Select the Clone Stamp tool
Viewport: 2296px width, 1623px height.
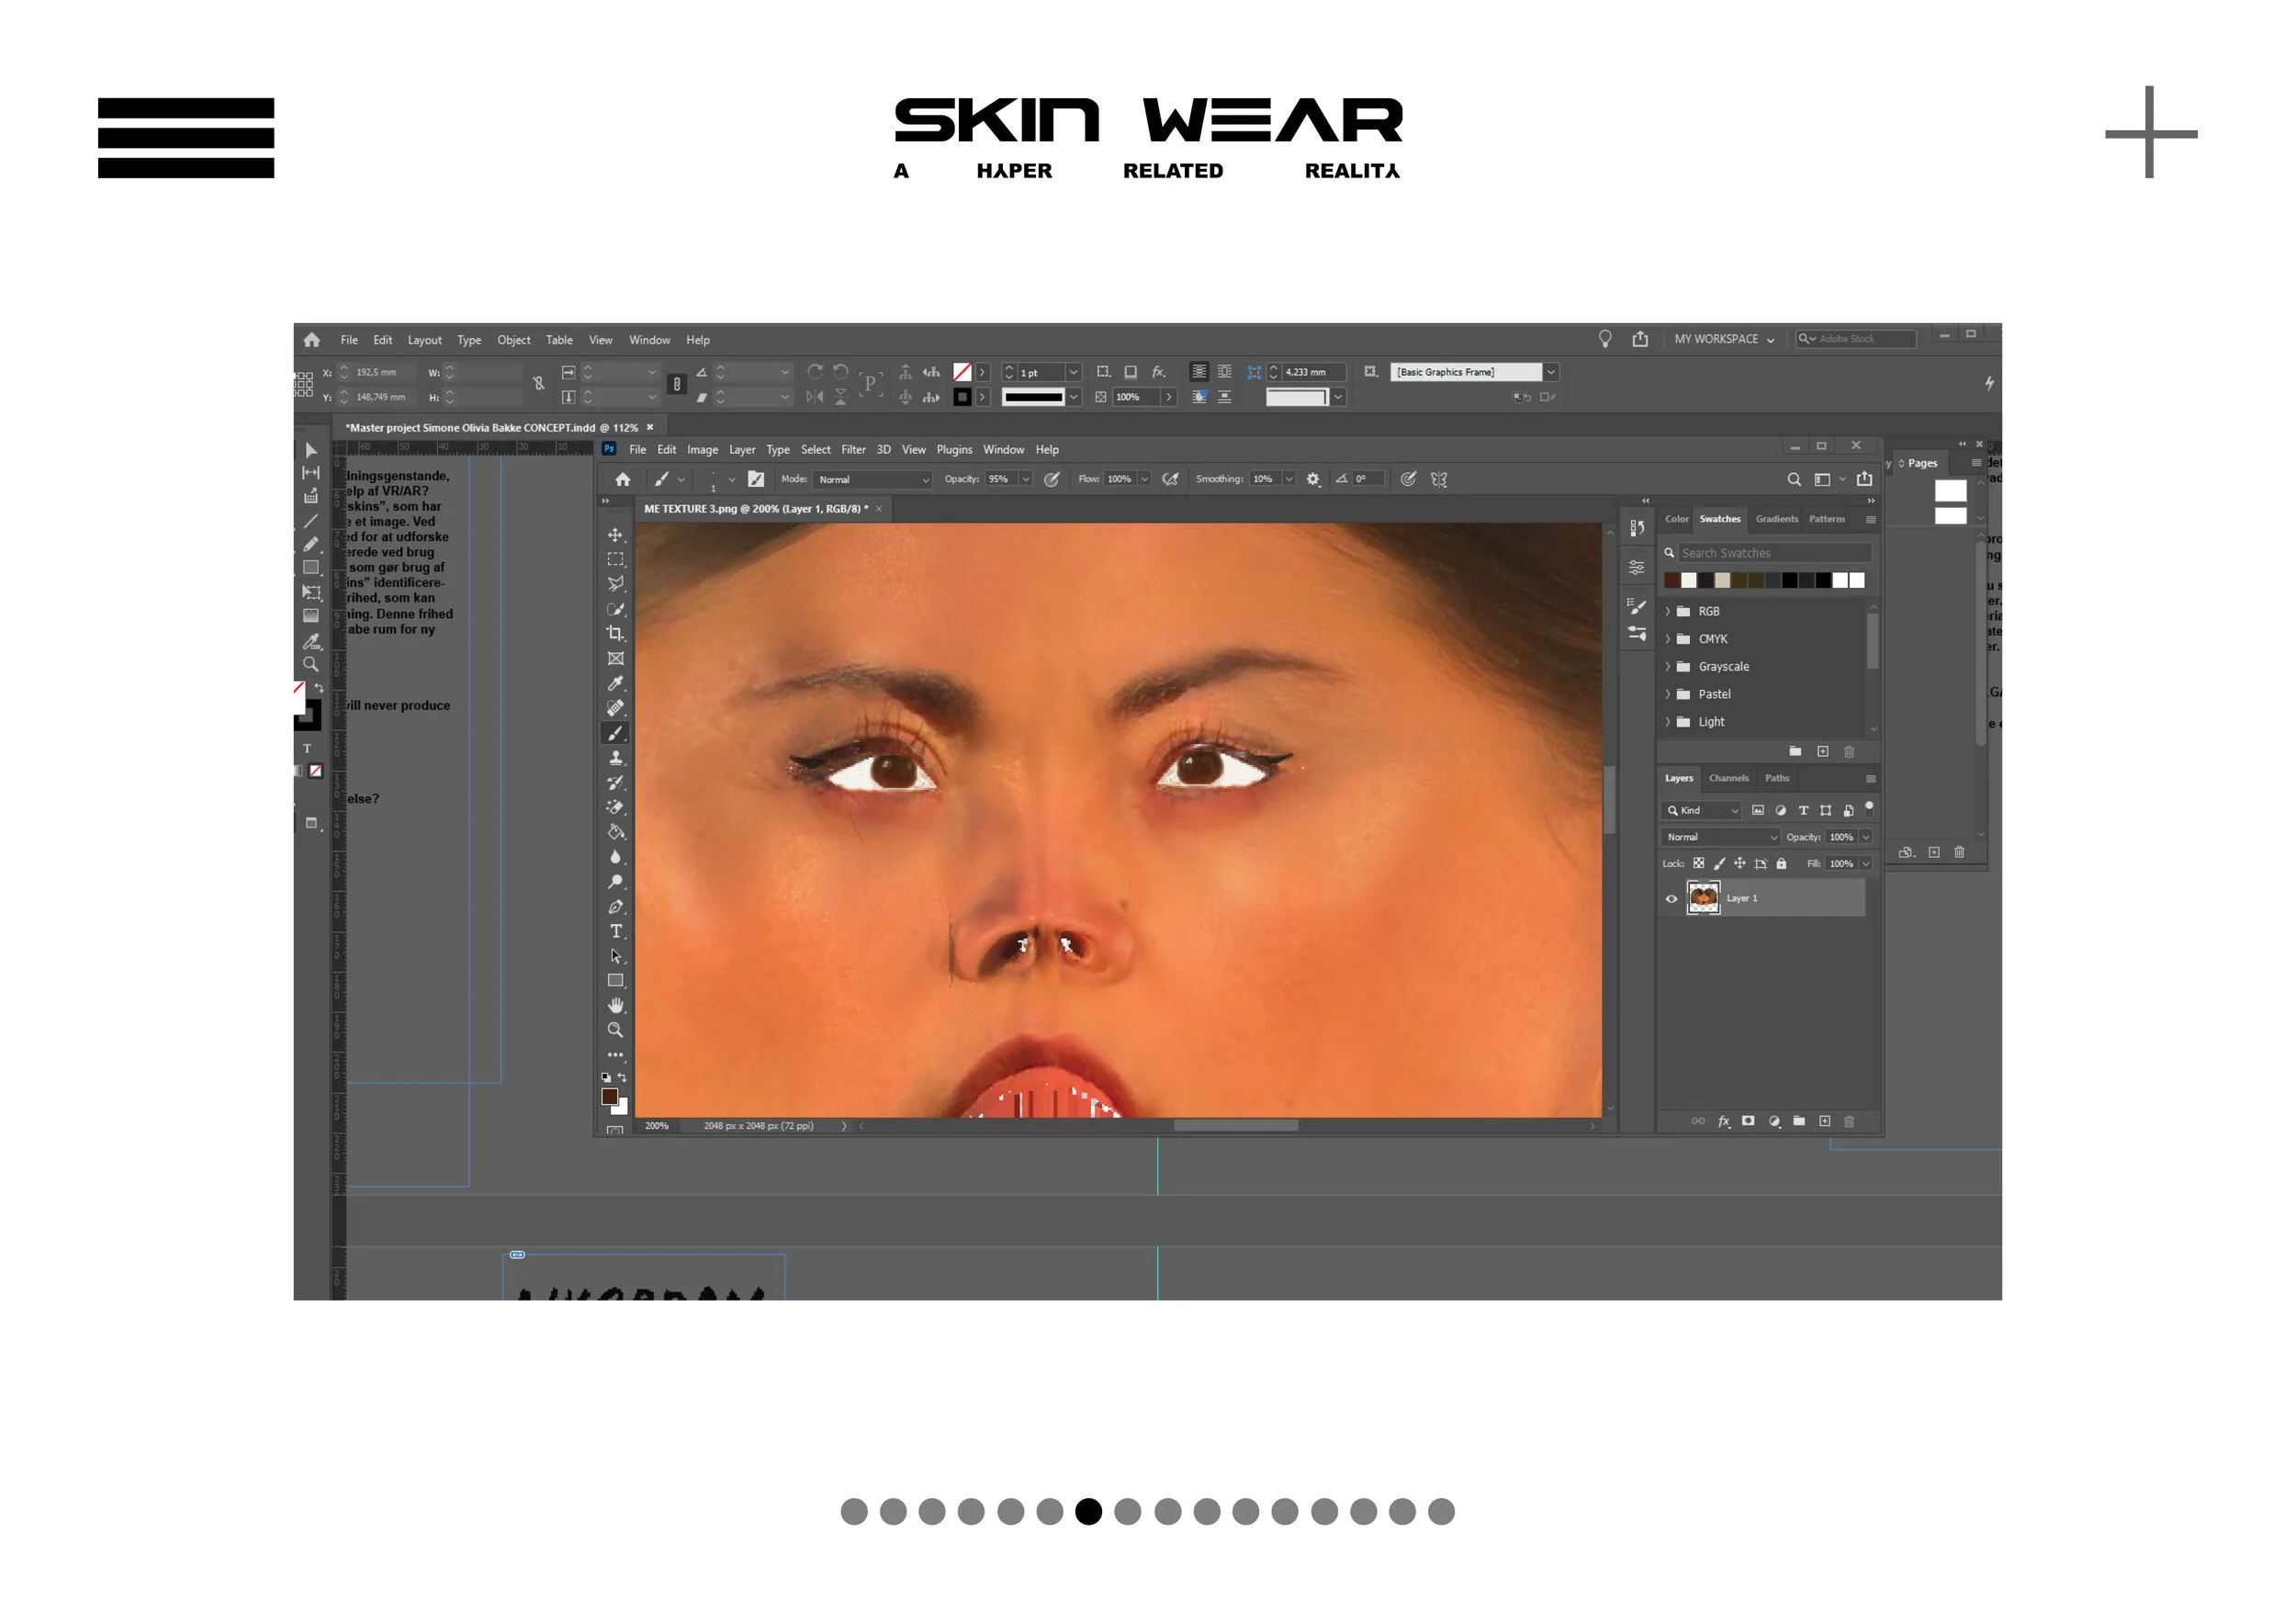pos(615,758)
